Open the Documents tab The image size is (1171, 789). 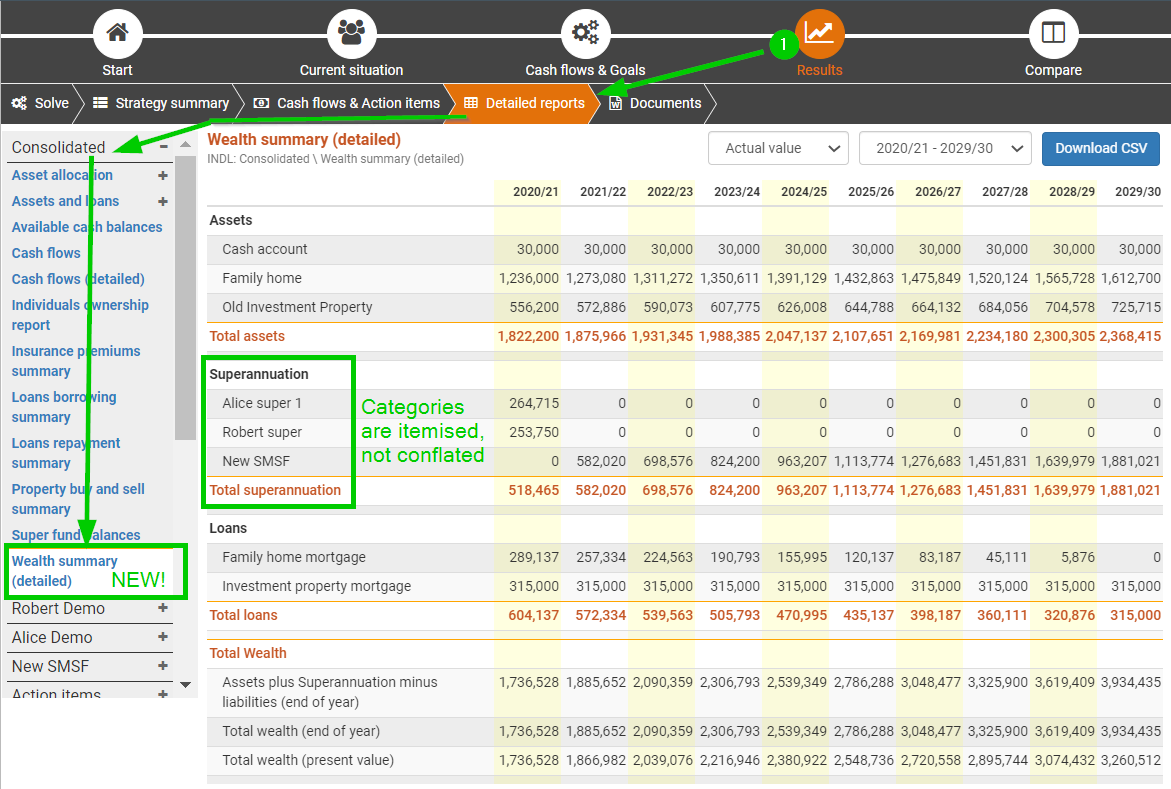tap(655, 103)
